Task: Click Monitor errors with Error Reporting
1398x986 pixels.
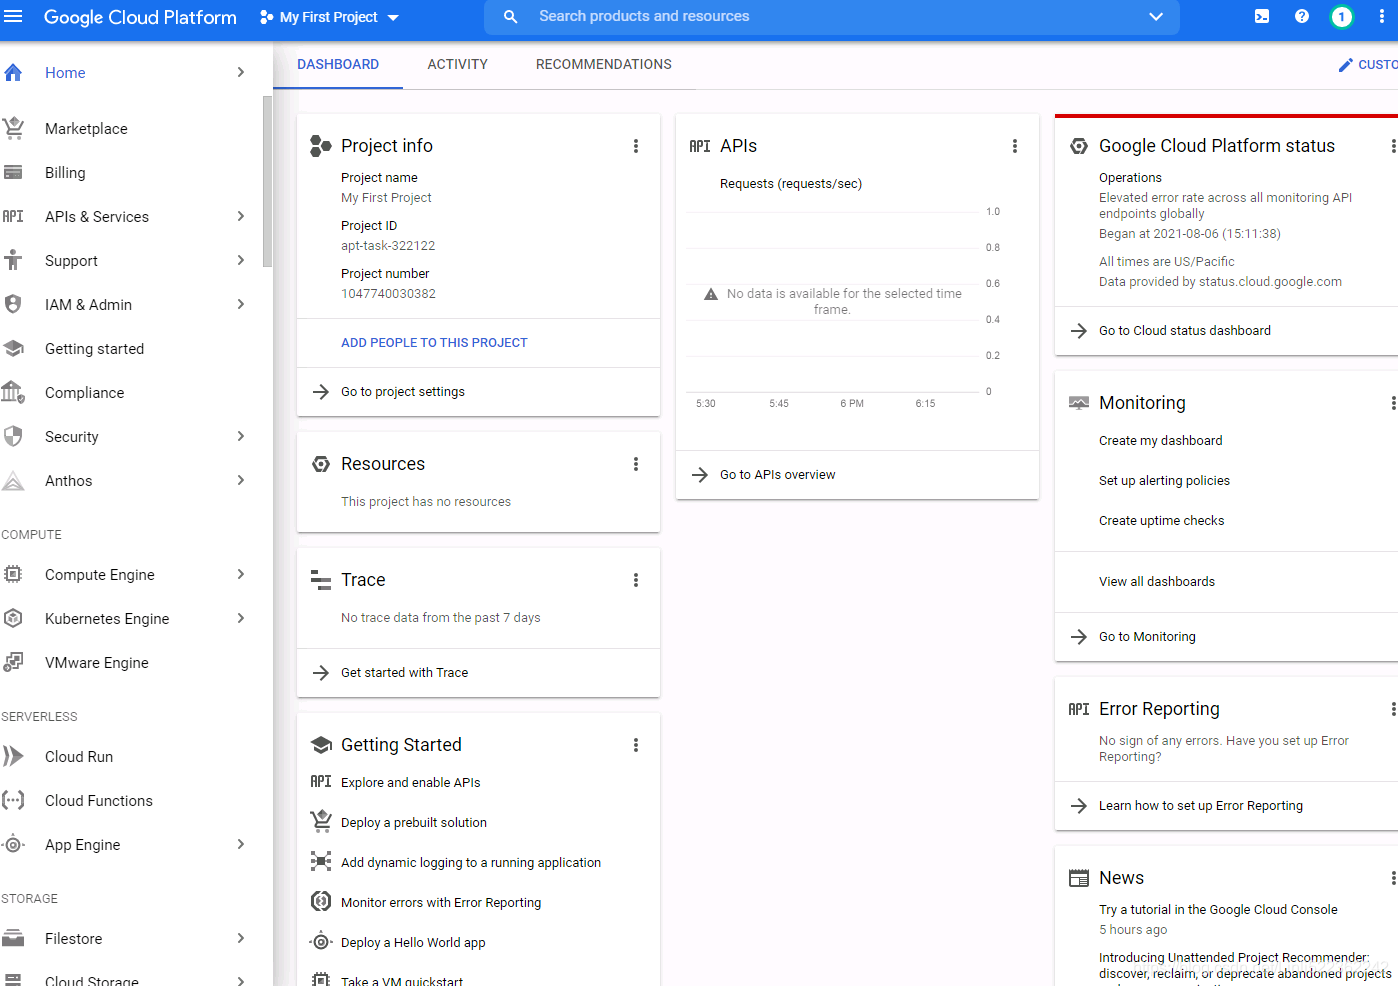Action: pyautogui.click(x=441, y=903)
